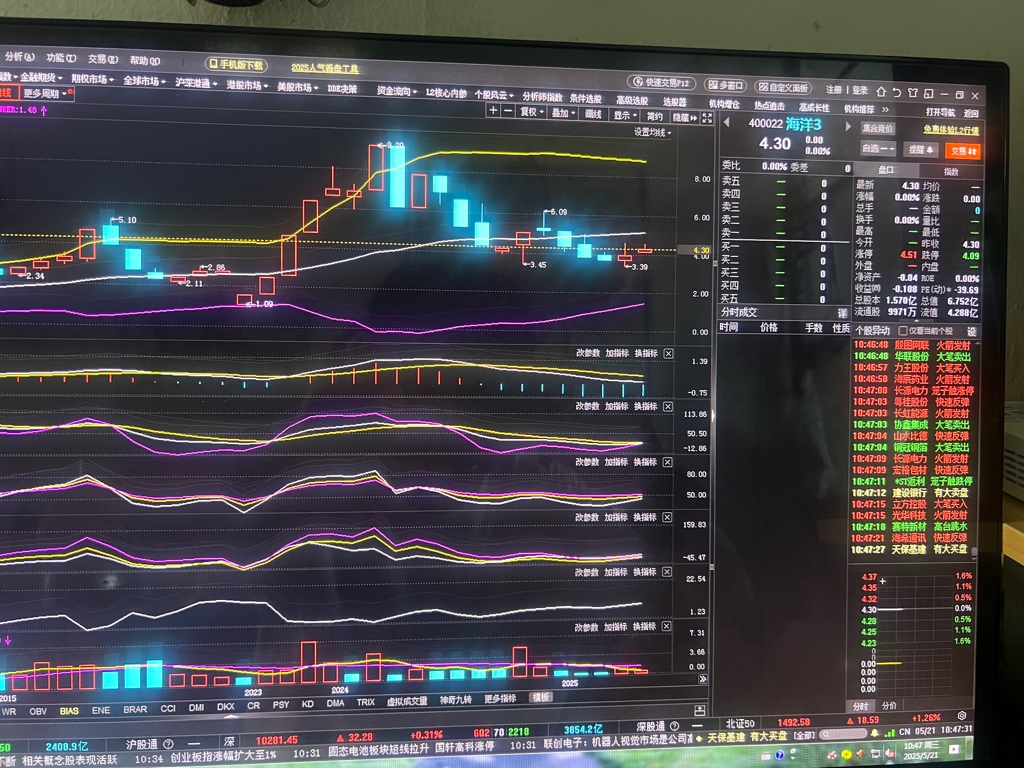Click 提醒 button
This screenshot has height=768, width=1024.
[x=921, y=150]
